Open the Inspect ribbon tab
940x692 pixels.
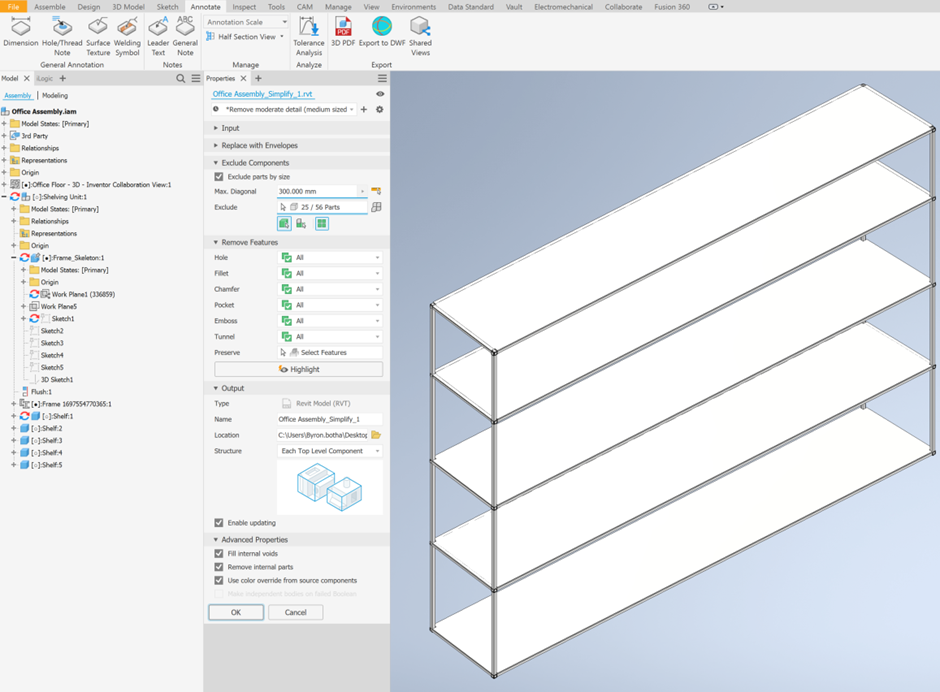click(x=244, y=7)
